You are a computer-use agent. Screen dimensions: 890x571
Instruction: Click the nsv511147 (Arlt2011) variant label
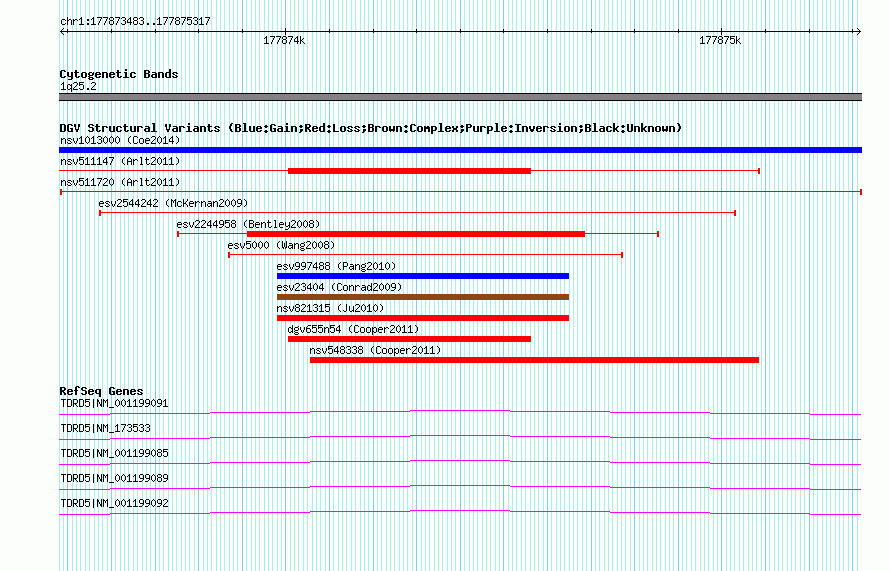[x=120, y=161]
